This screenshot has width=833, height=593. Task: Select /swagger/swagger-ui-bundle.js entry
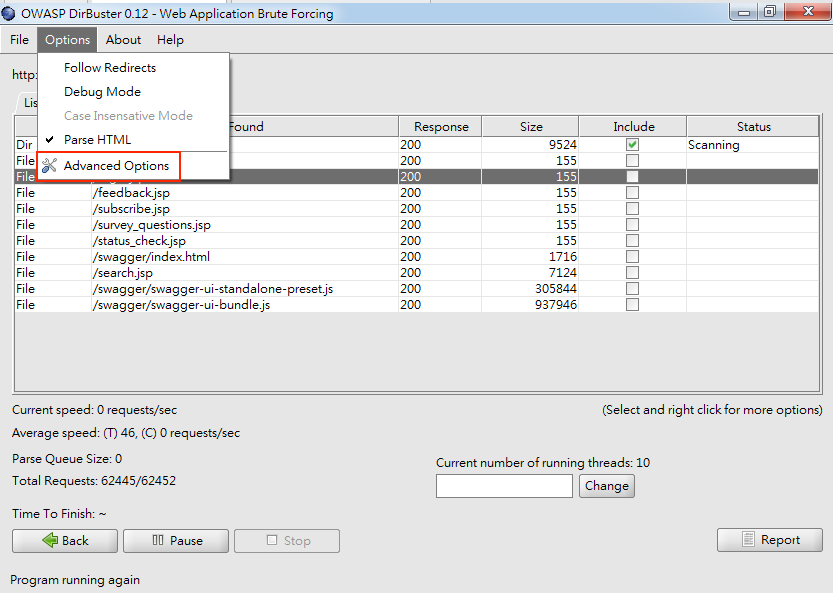coord(416,304)
